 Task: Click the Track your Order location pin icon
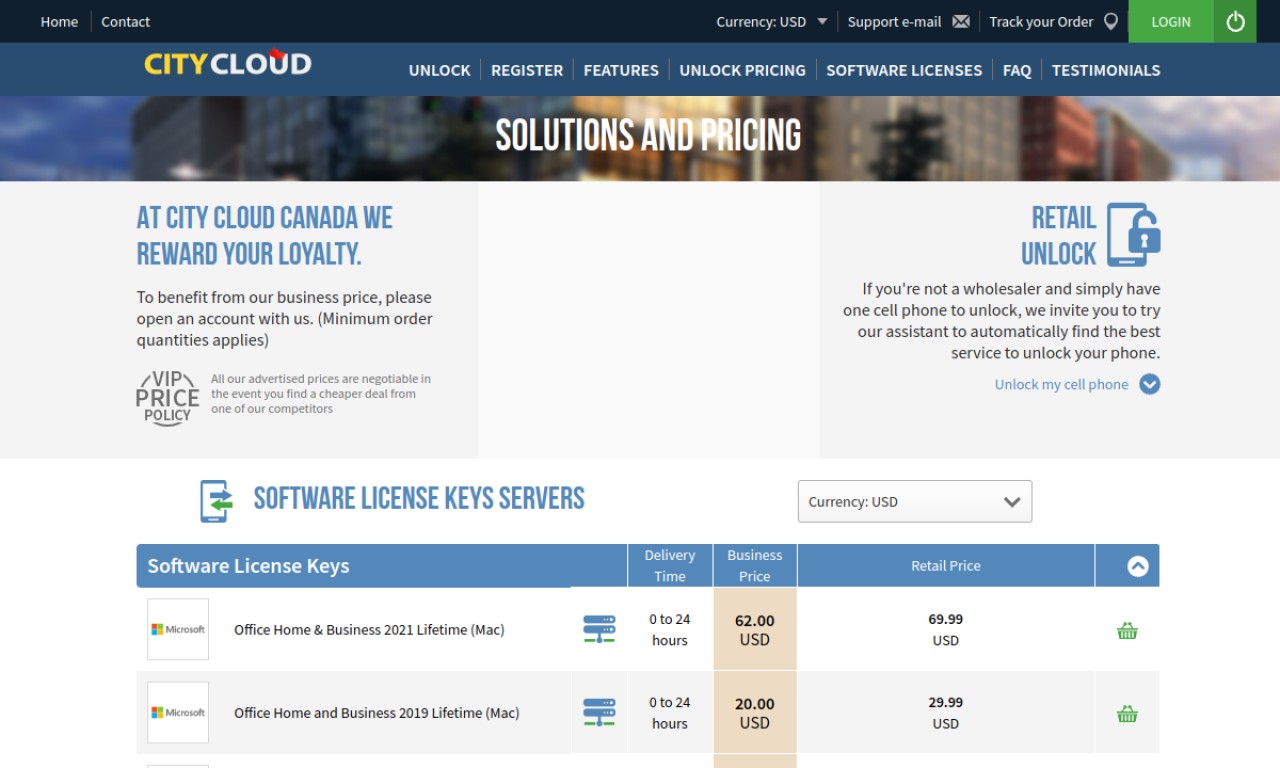pyautogui.click(x=1111, y=21)
